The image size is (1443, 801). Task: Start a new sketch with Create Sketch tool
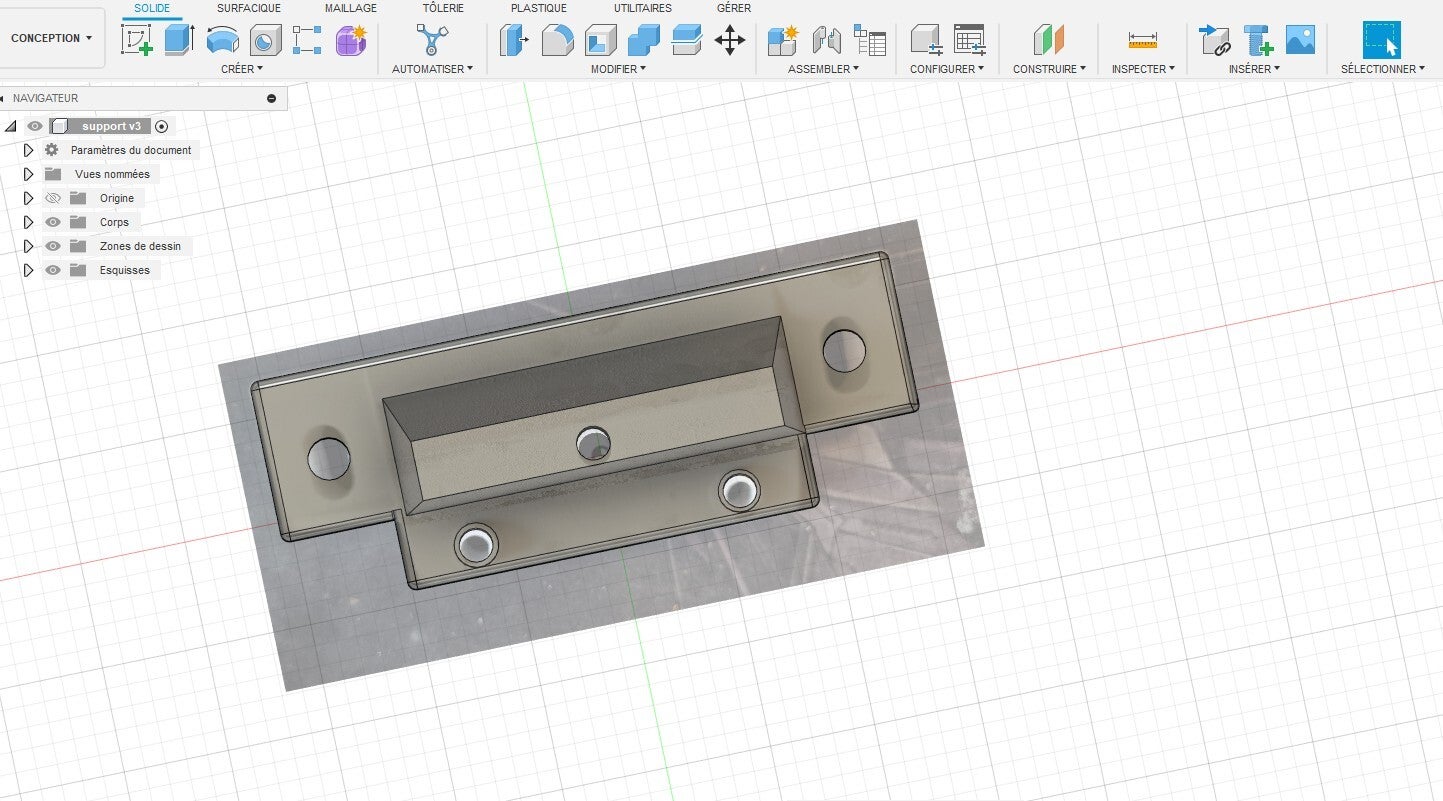[136, 40]
